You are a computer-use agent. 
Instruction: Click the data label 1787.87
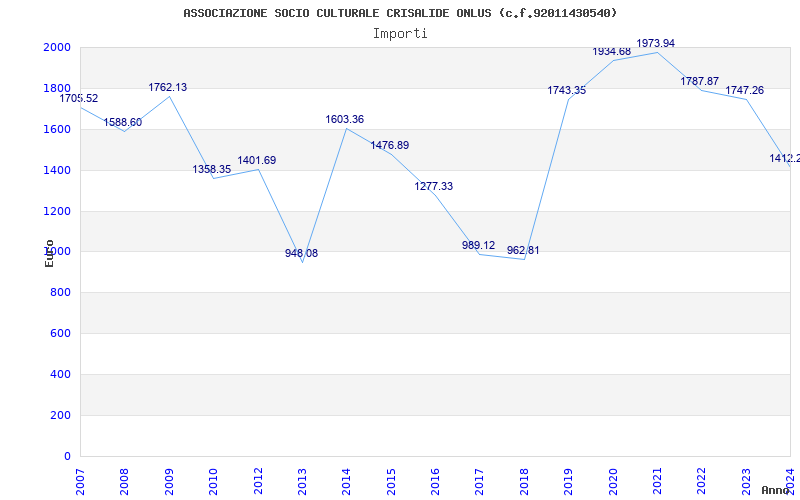699,81
